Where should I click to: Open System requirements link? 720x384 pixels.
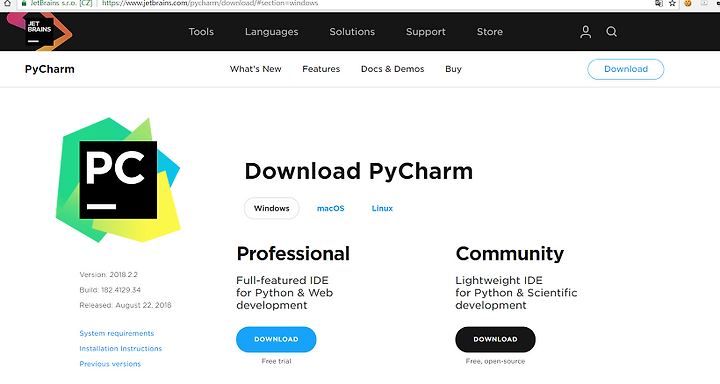pos(117,333)
